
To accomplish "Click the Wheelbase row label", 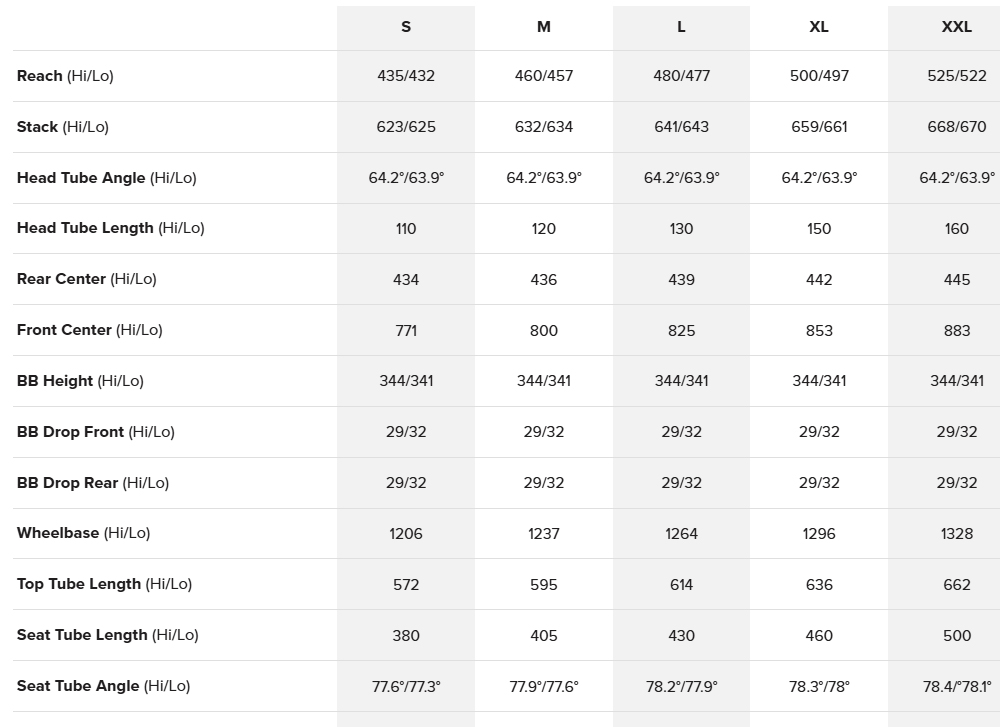I will [83, 533].
